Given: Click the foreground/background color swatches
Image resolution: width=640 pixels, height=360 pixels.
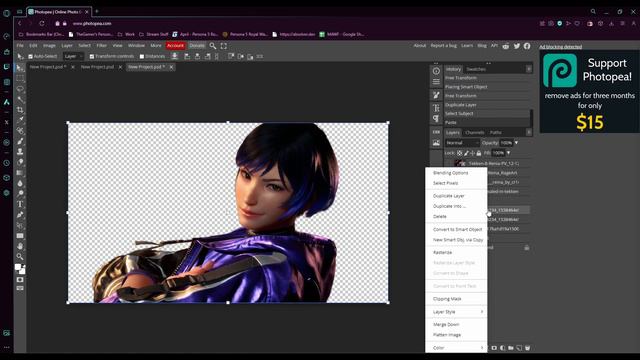Looking at the screenshot, I should pos(20,269).
